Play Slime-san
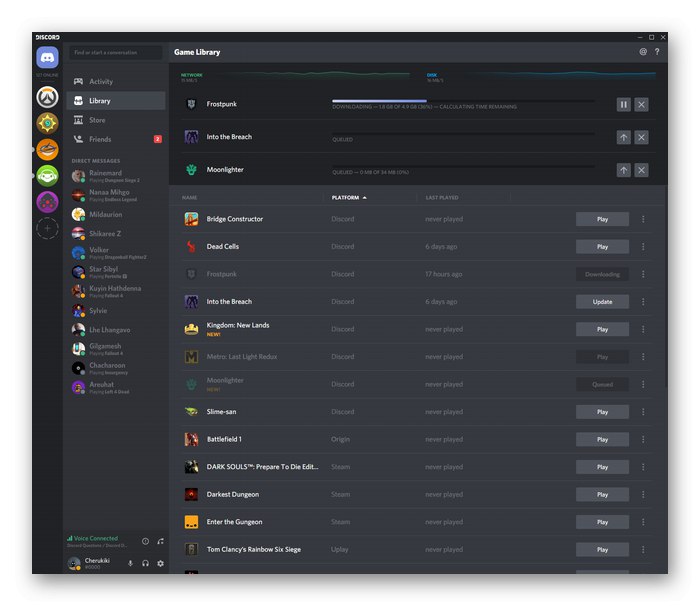 602,412
